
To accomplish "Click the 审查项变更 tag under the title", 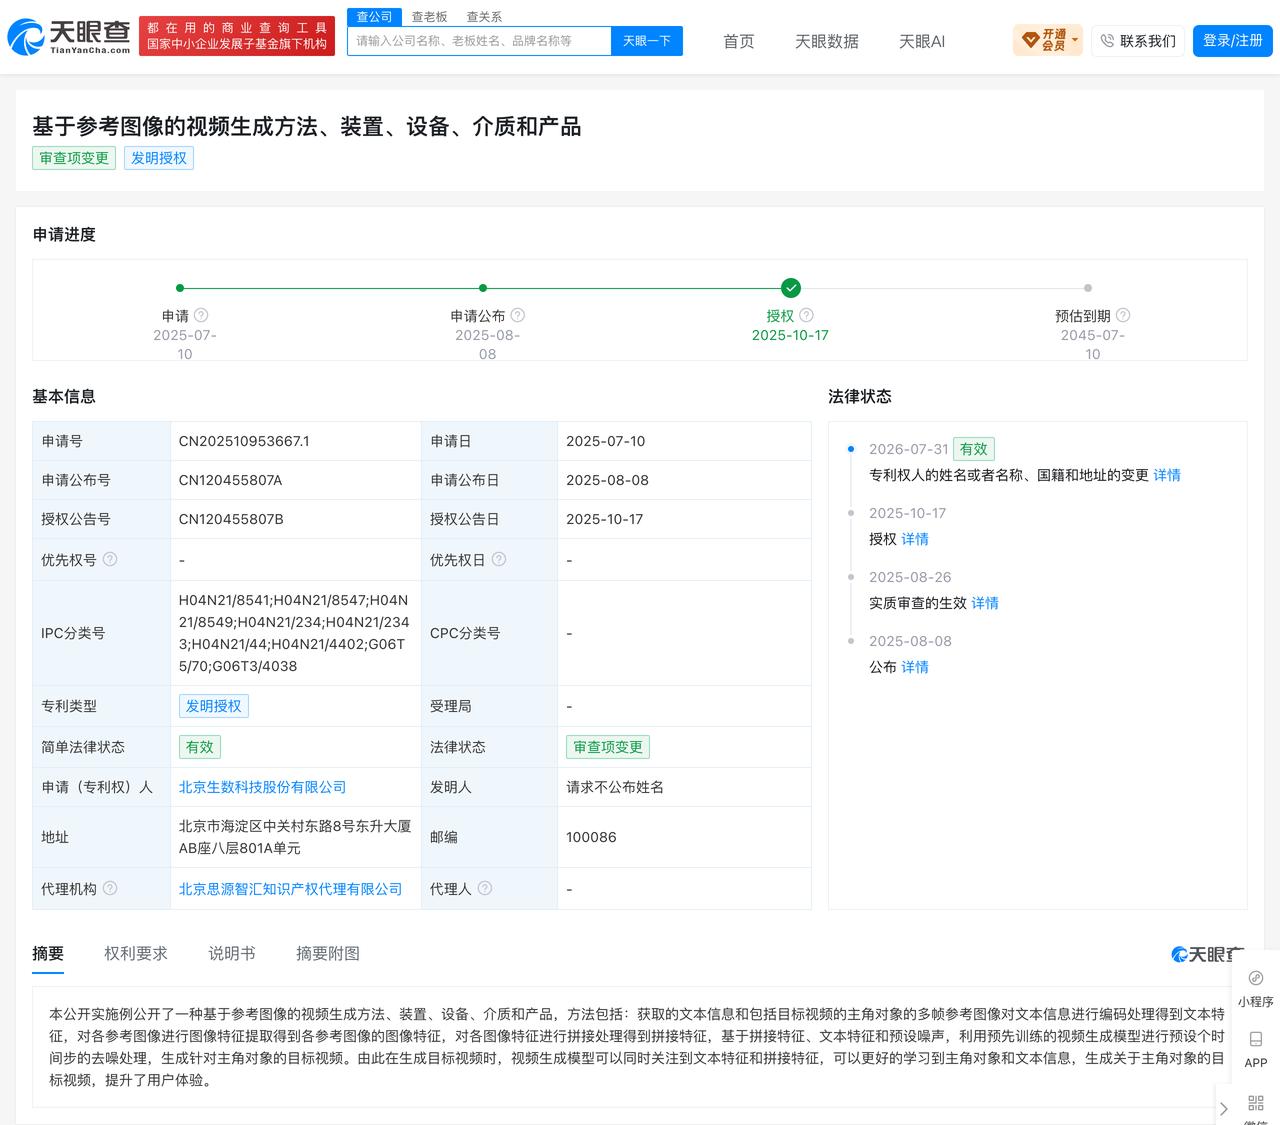I will tap(74, 158).
